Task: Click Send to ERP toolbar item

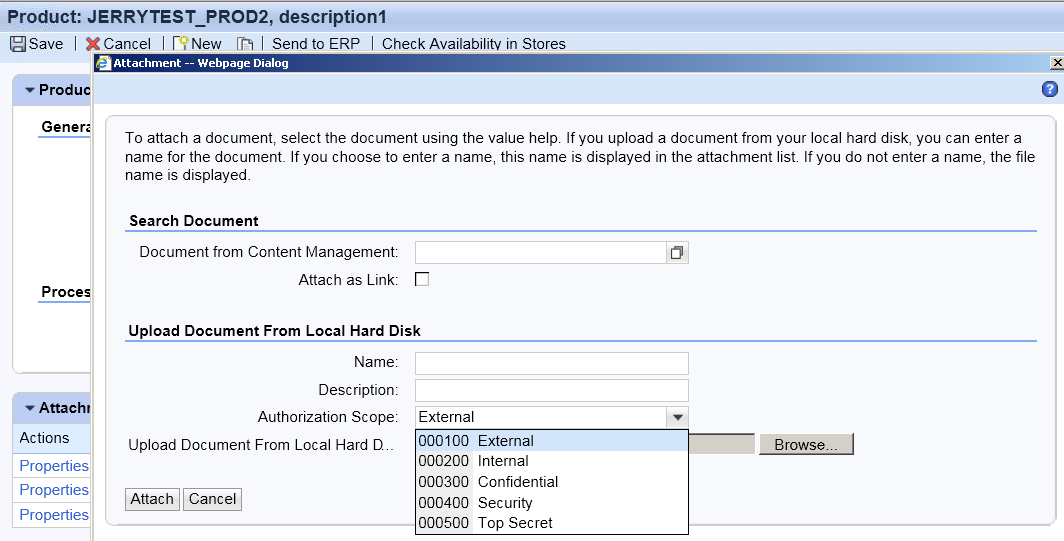Action: click(316, 44)
